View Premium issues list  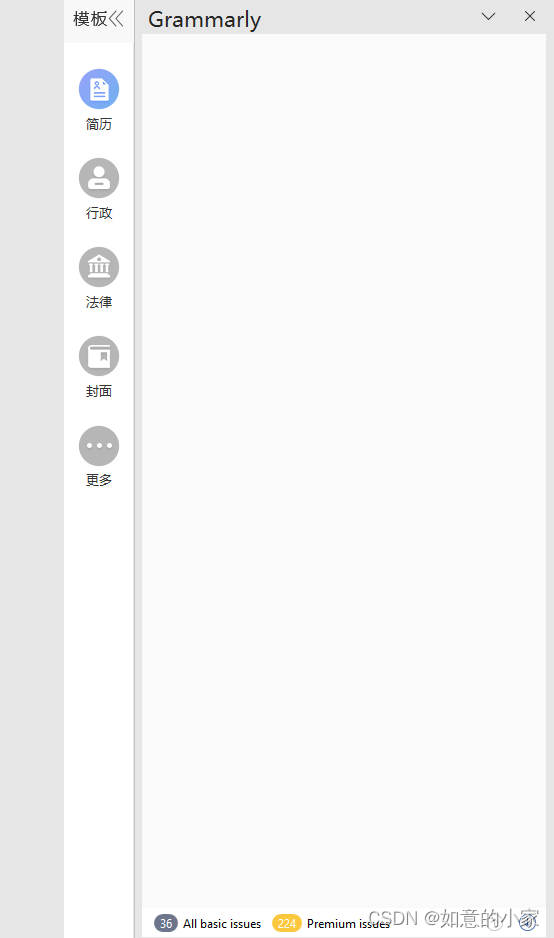[348, 924]
